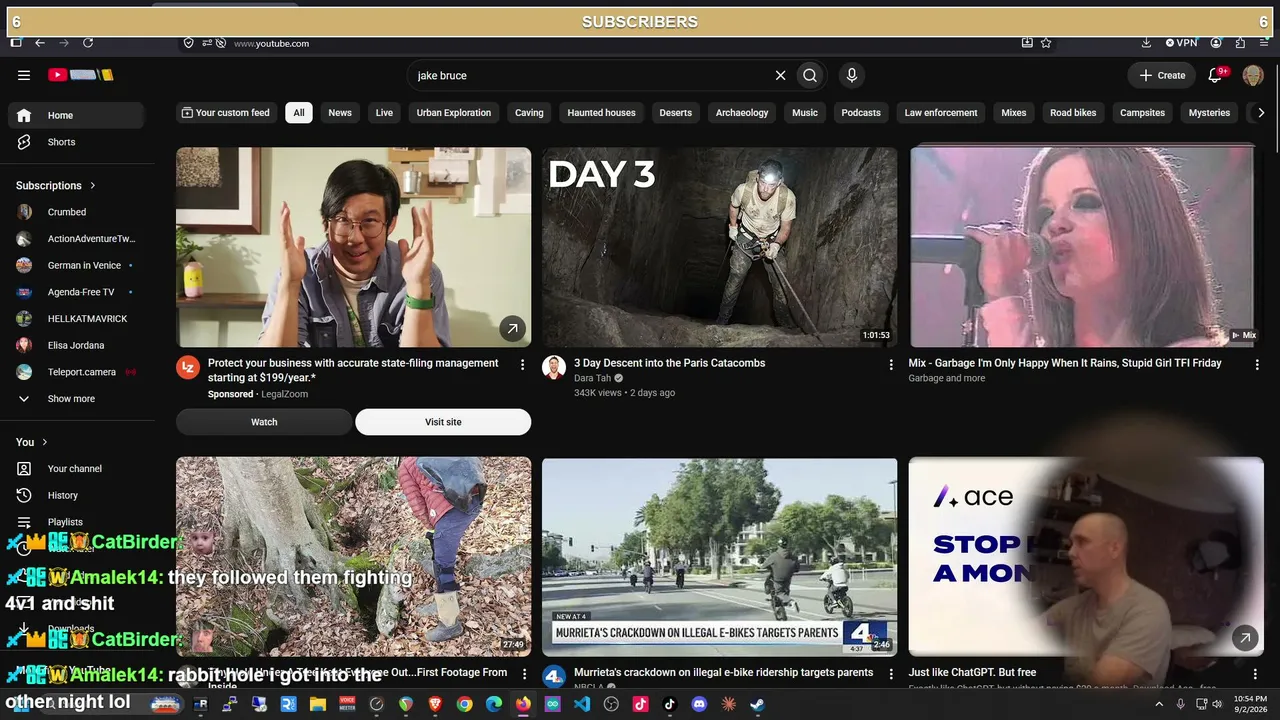Clear the search text with X icon

click(x=781, y=75)
